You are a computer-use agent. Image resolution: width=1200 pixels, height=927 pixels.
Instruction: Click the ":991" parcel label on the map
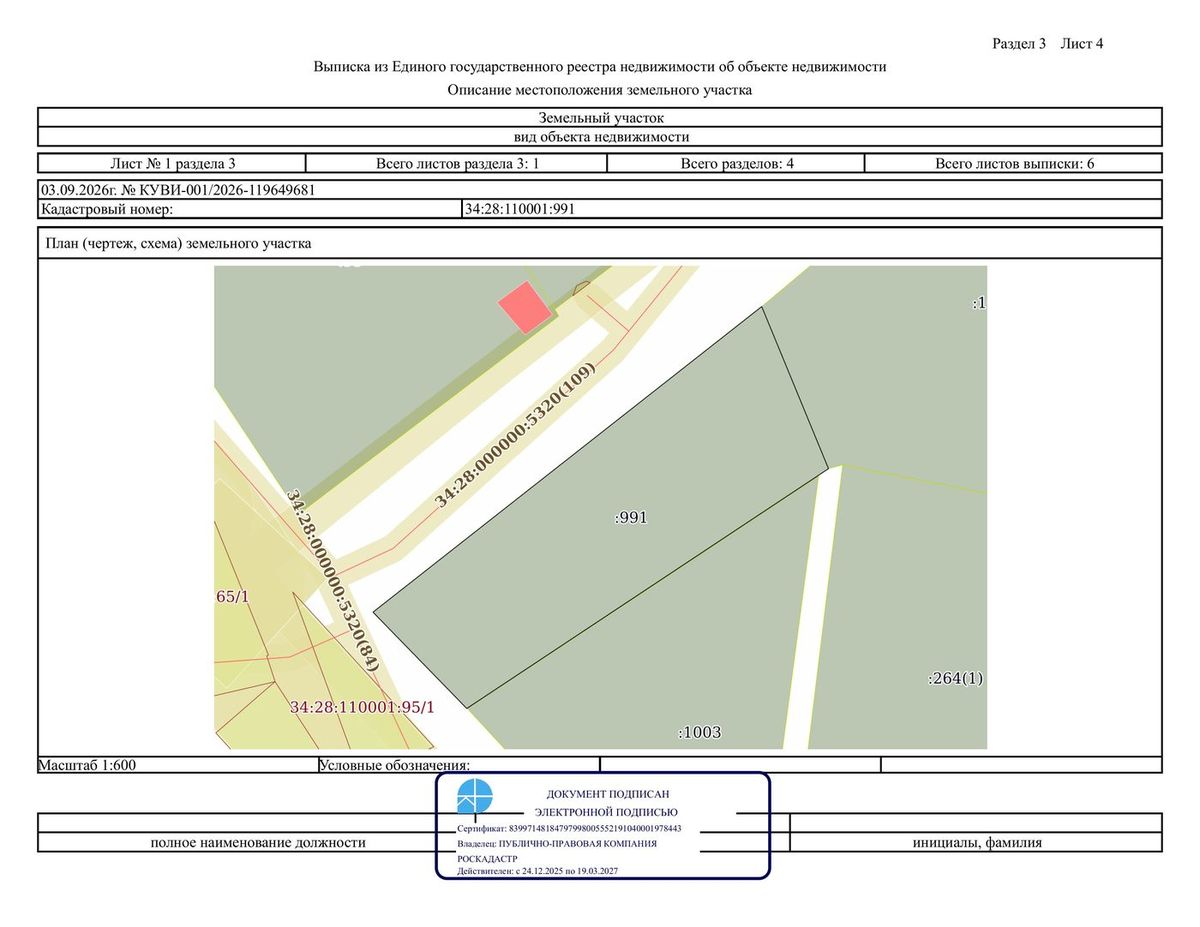[x=632, y=518]
